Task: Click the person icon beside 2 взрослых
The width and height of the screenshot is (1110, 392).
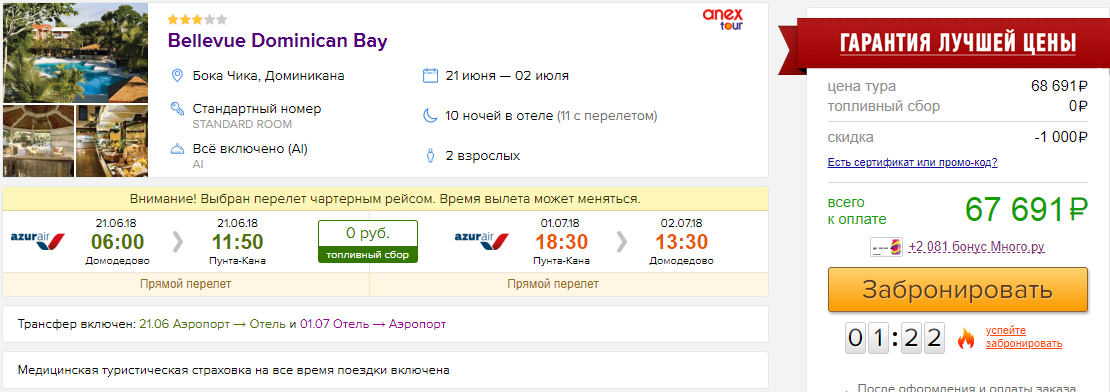Action: (430, 156)
